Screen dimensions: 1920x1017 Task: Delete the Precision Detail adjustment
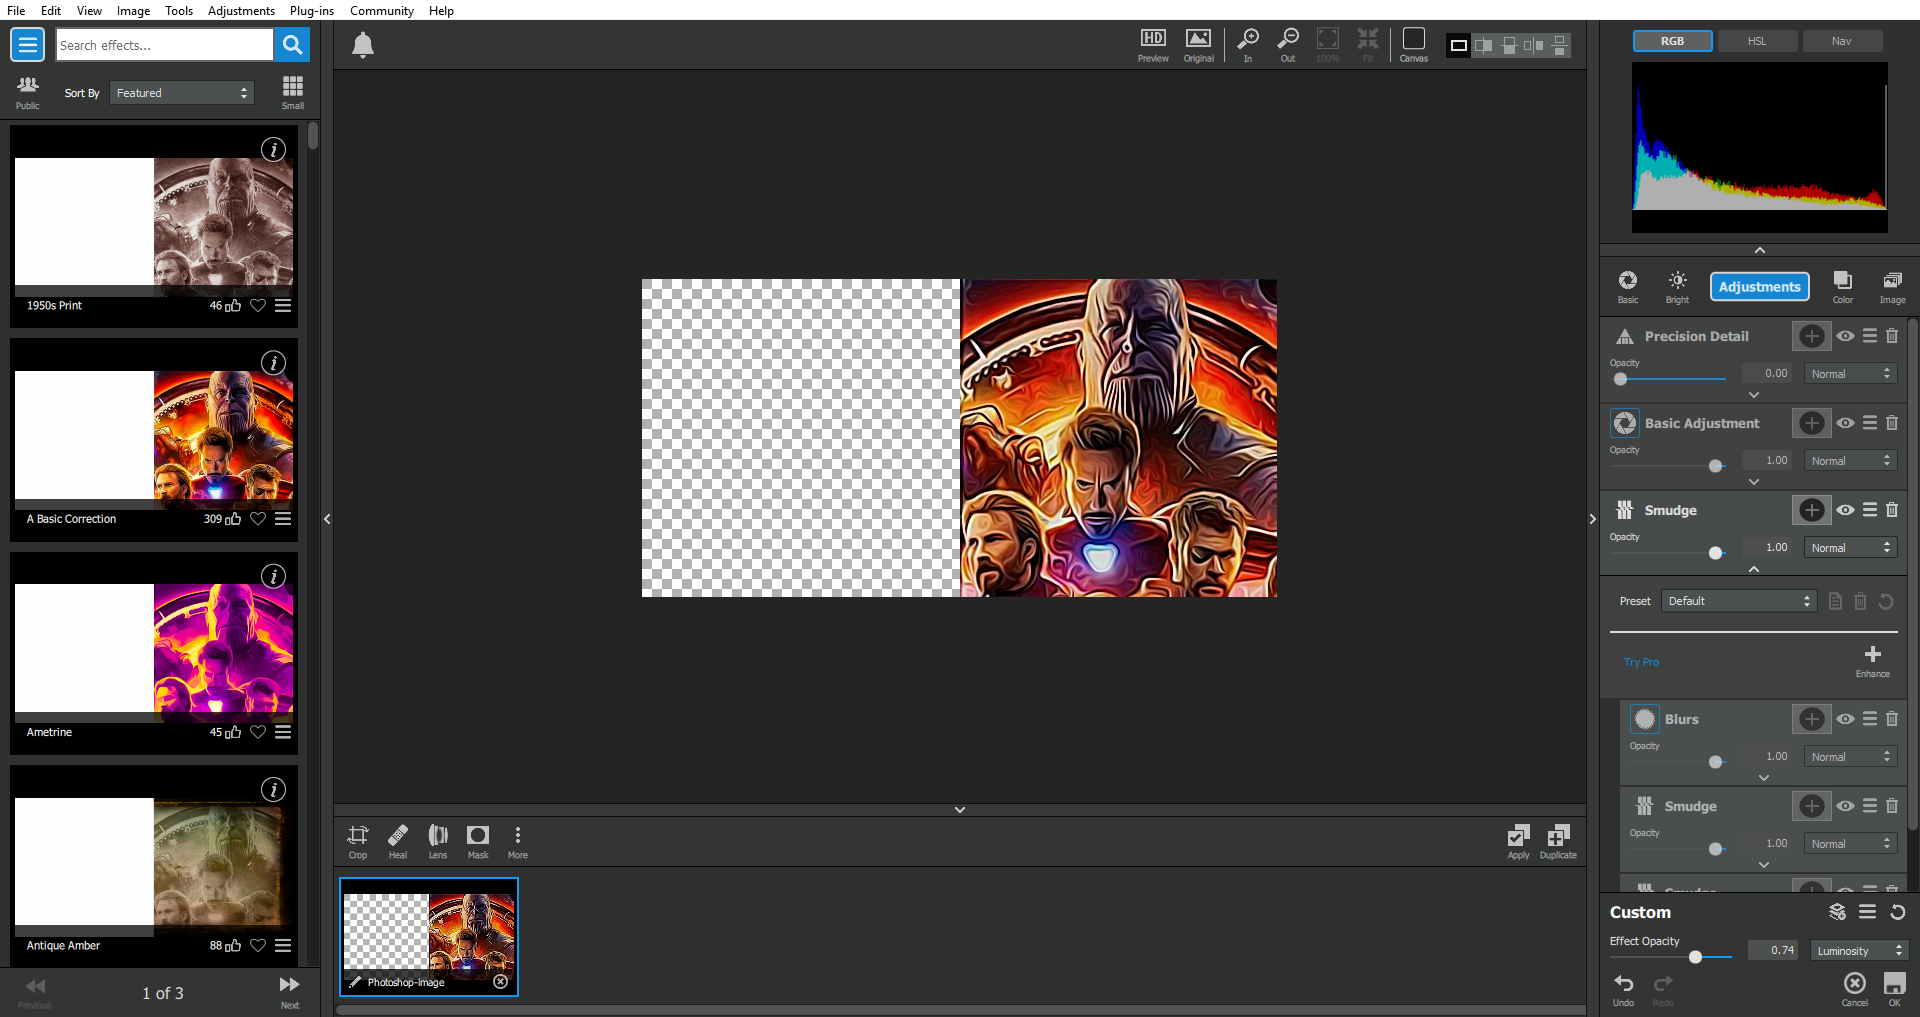tap(1892, 336)
